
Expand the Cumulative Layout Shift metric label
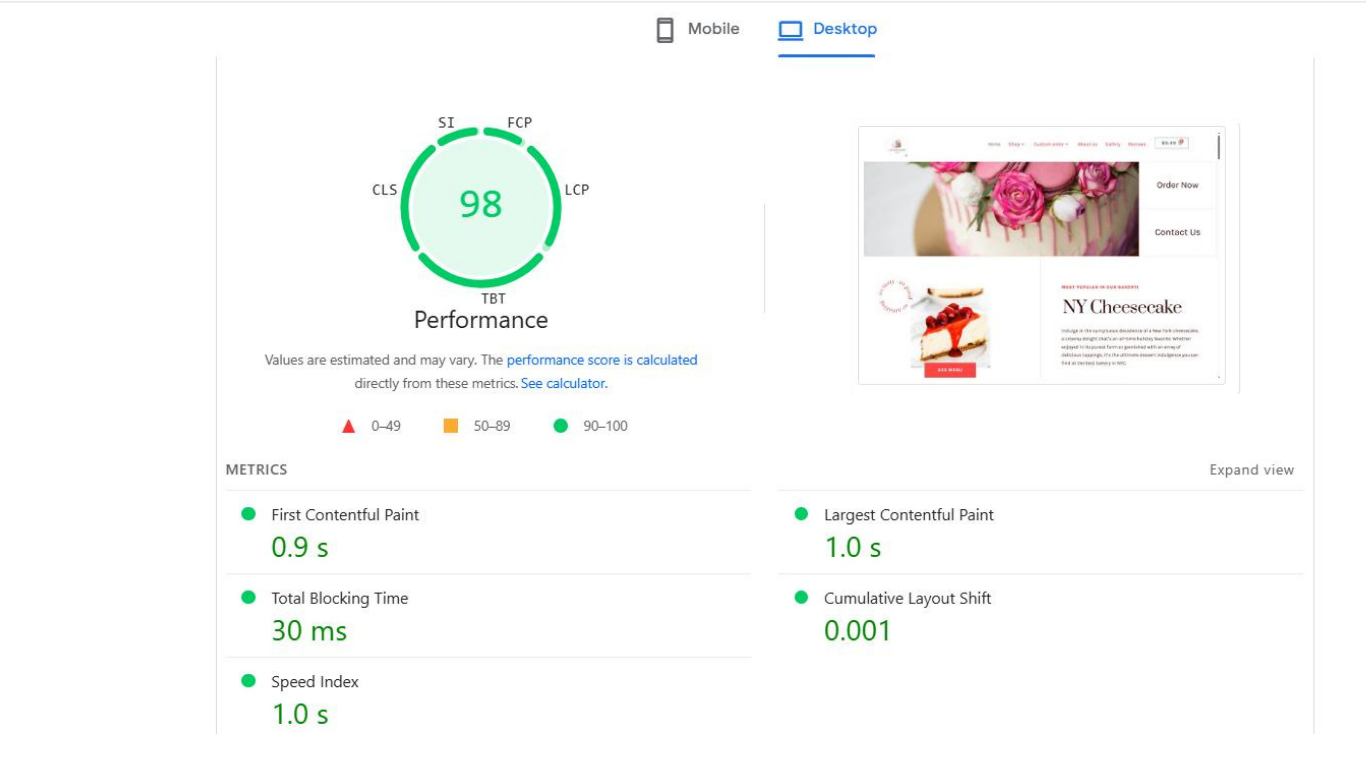coord(907,598)
